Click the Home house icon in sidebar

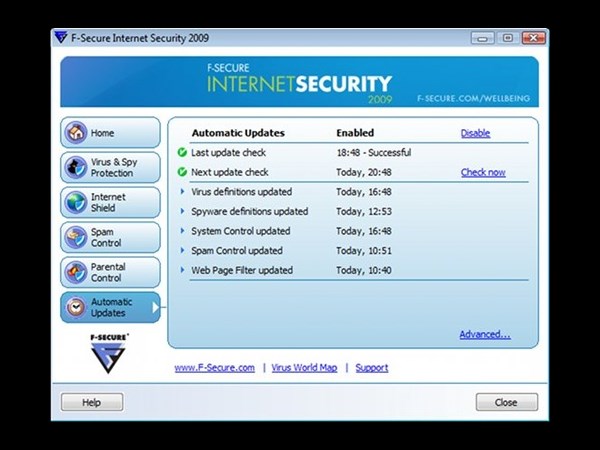(76, 133)
